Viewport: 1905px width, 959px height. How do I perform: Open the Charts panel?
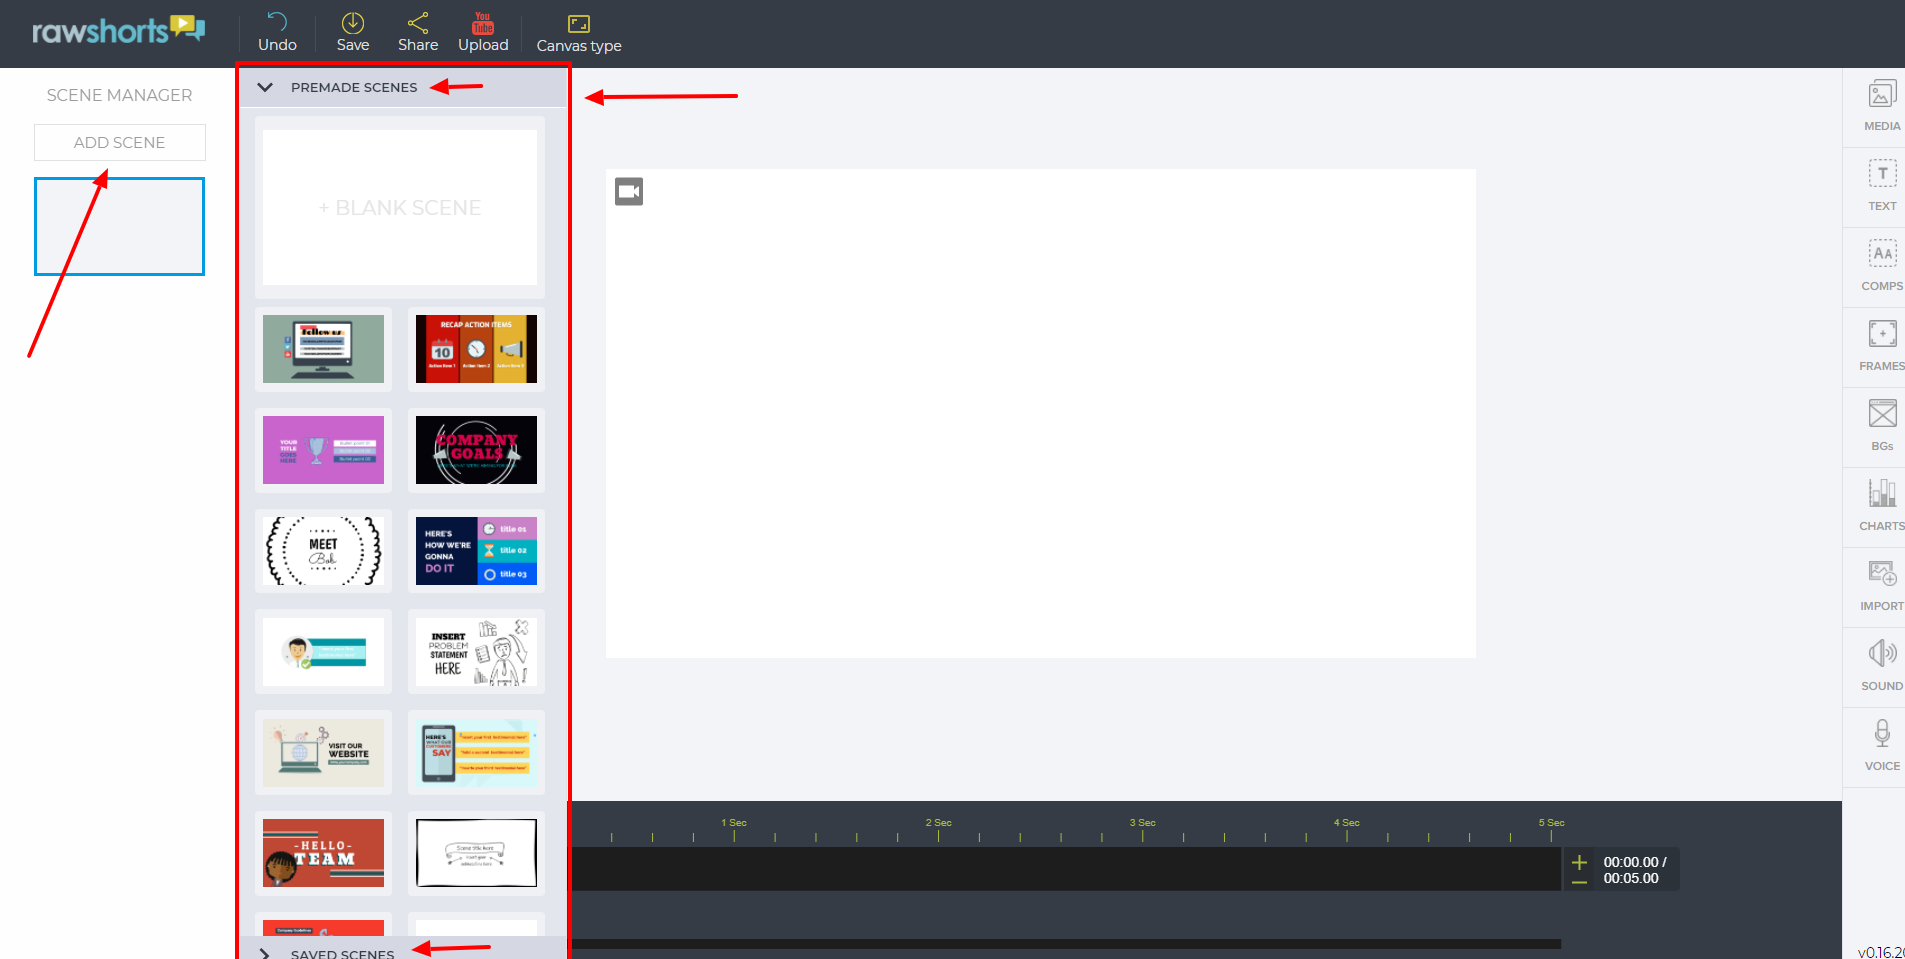point(1882,506)
